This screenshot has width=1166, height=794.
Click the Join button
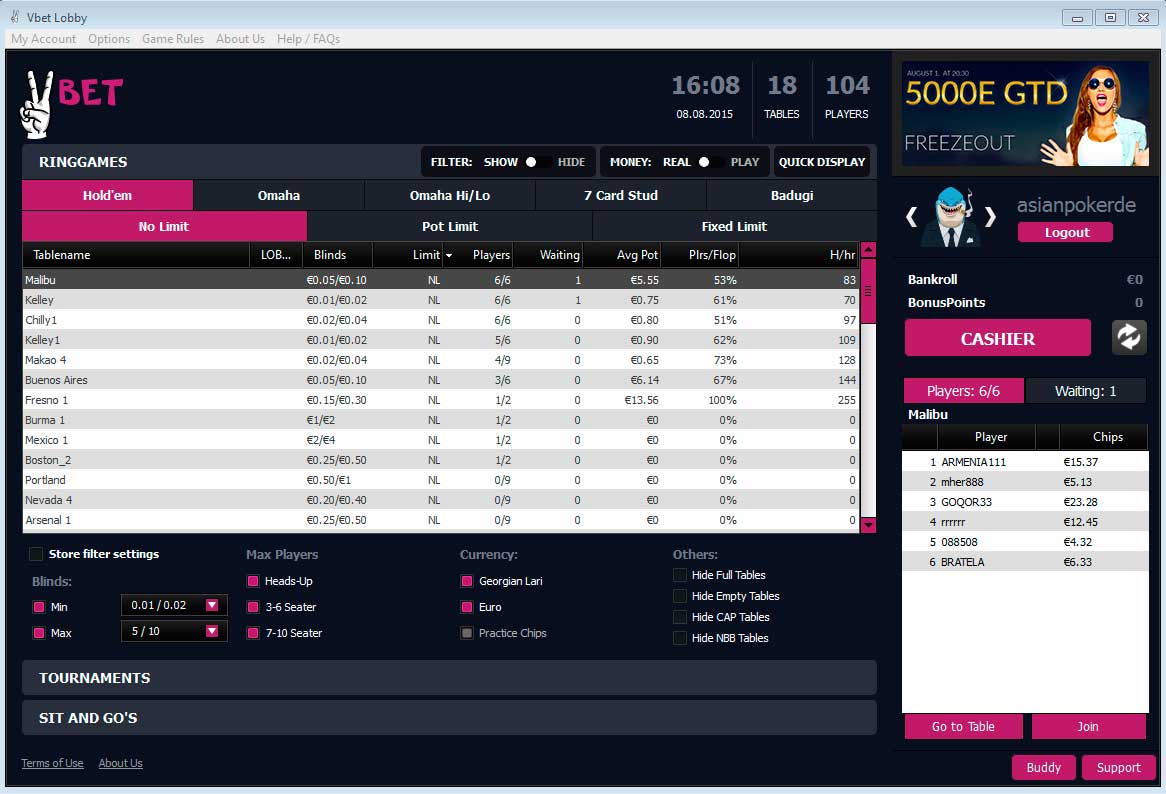(1088, 726)
